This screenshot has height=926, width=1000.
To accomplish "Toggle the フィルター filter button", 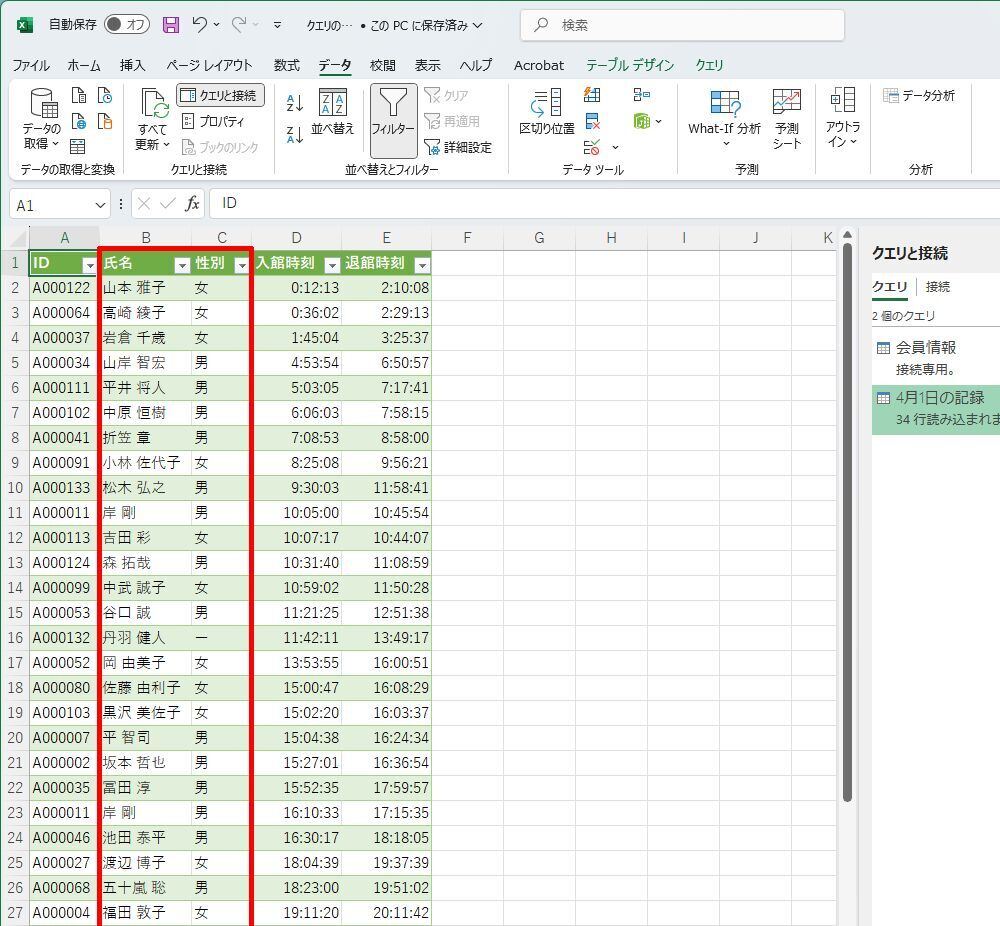I will point(393,121).
